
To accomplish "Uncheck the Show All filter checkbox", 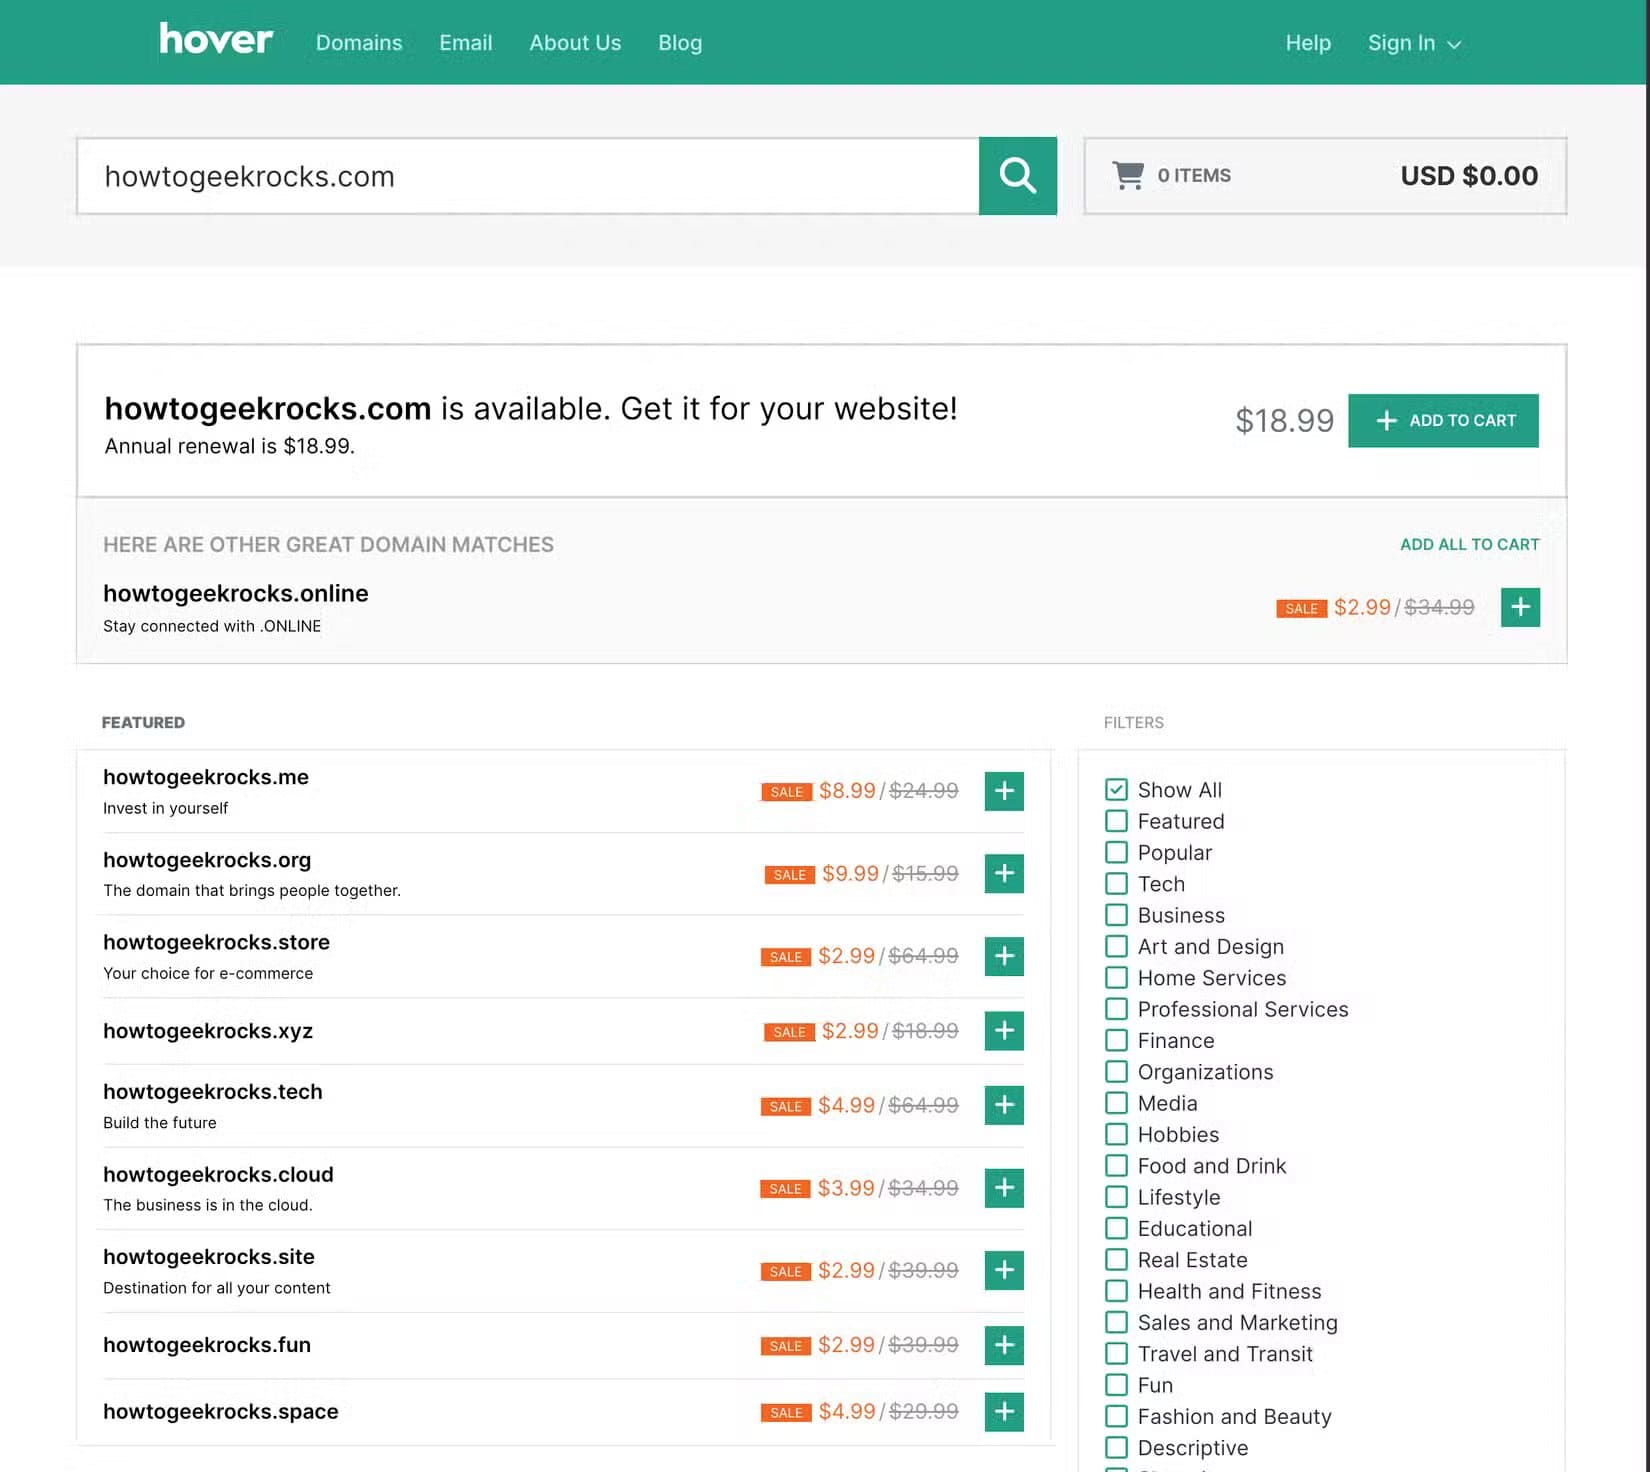I will click(x=1116, y=790).
